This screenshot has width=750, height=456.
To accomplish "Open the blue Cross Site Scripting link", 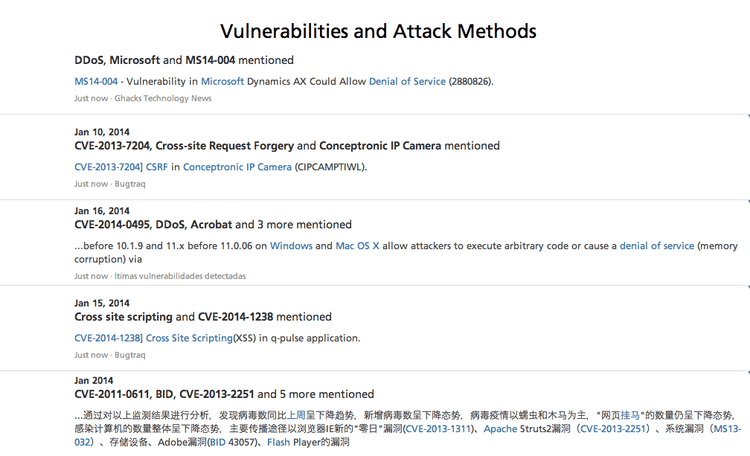I will pos(189,338).
